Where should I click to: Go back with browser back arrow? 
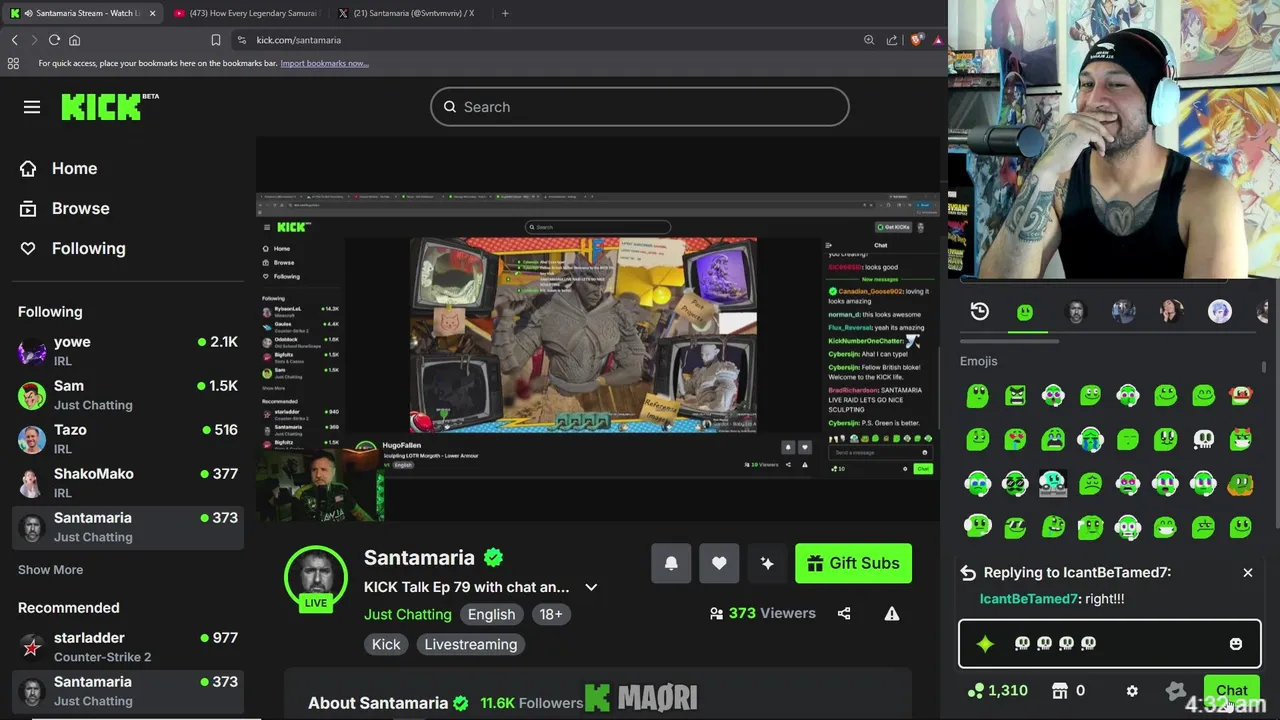coord(15,40)
